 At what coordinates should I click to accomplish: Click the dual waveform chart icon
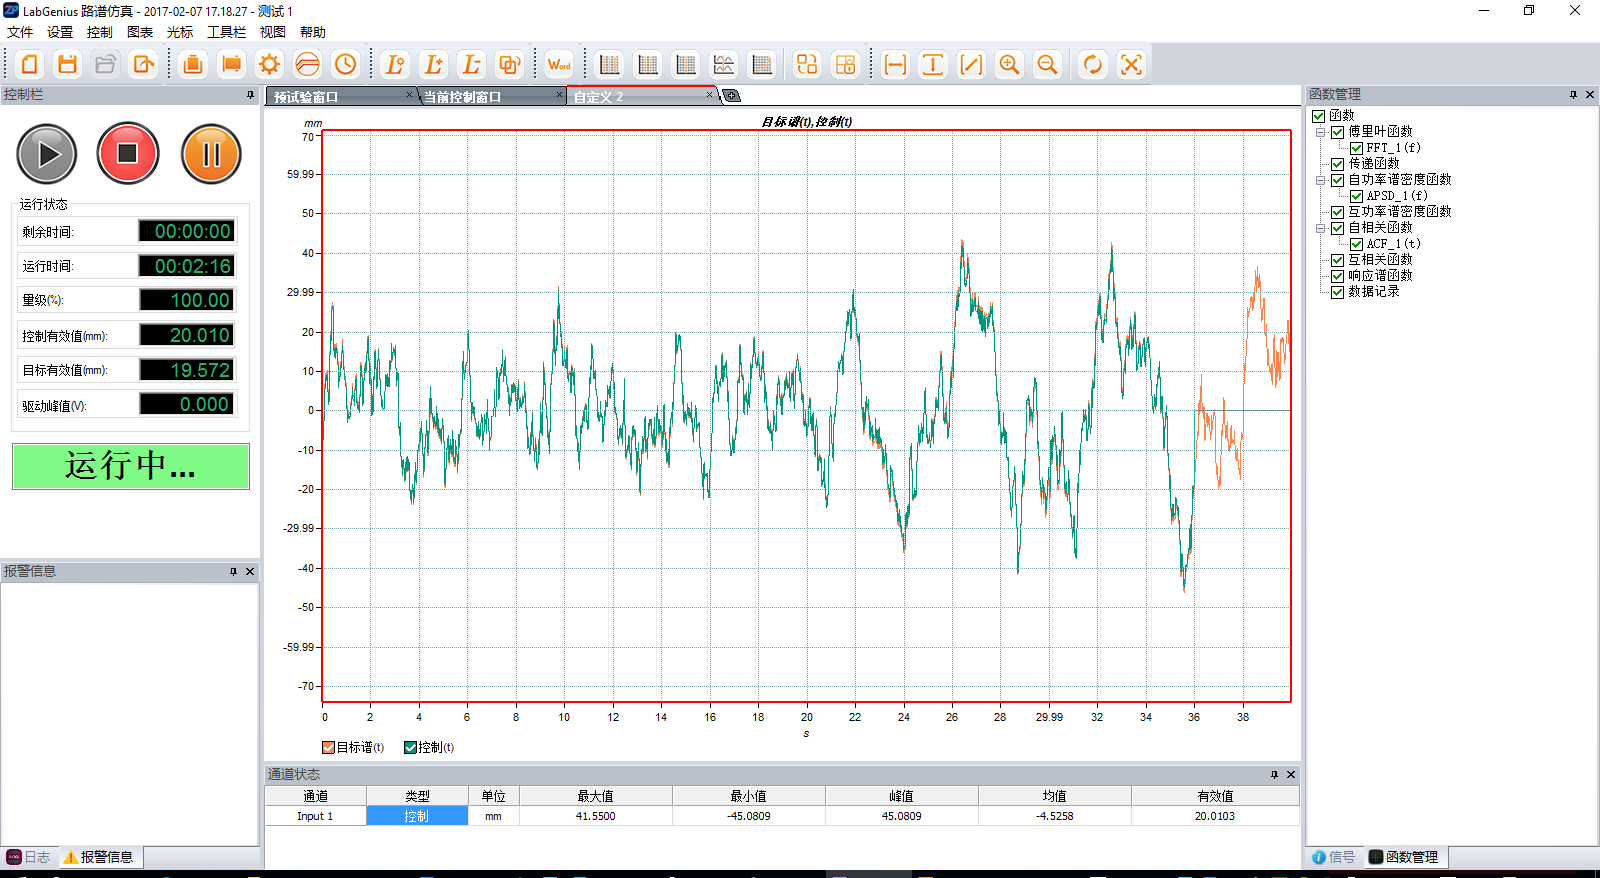(x=723, y=65)
